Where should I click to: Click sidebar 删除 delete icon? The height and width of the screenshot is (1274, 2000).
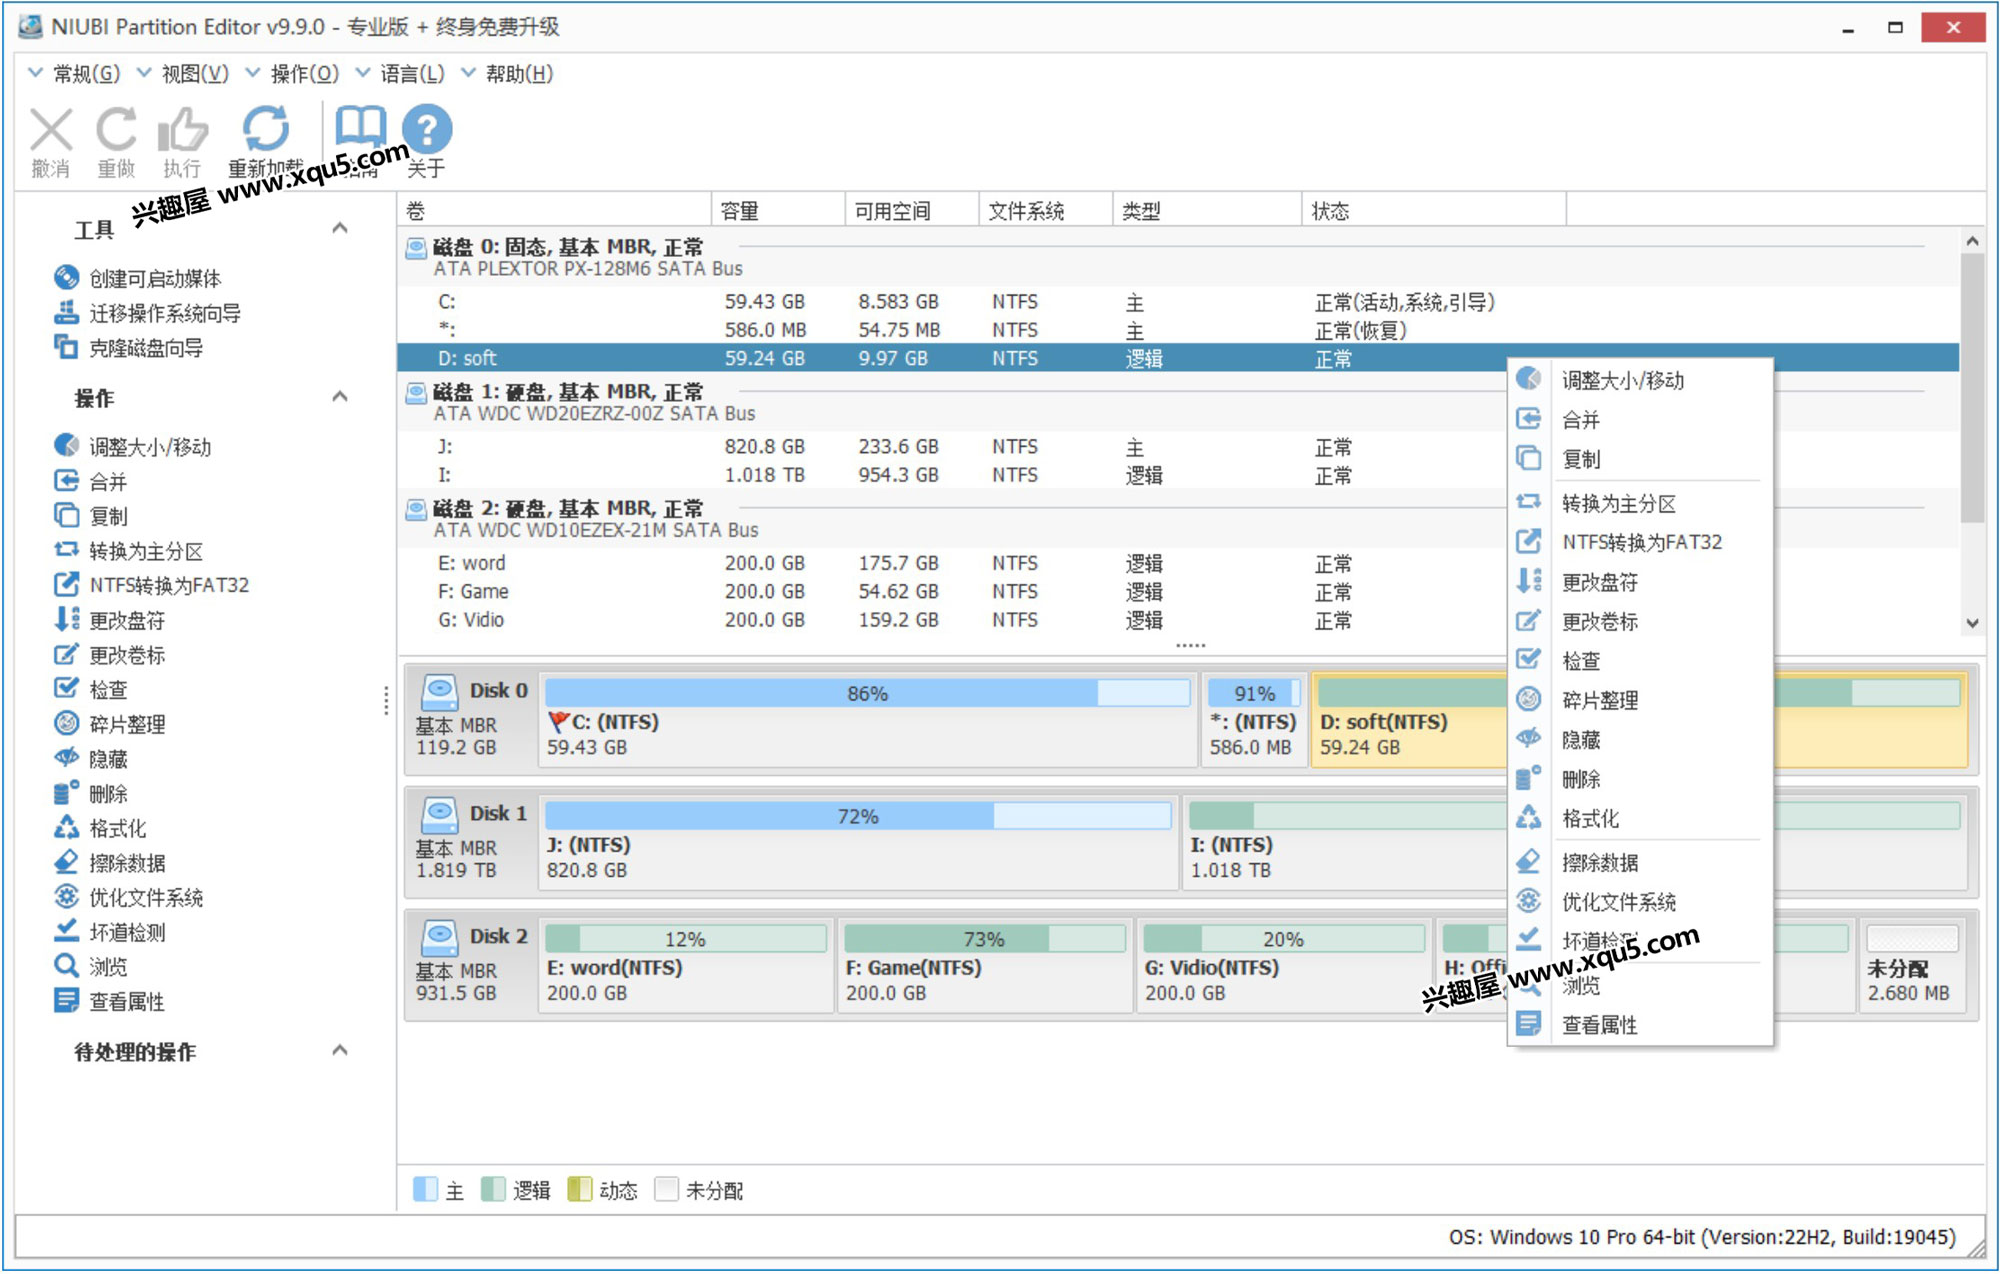[x=66, y=793]
